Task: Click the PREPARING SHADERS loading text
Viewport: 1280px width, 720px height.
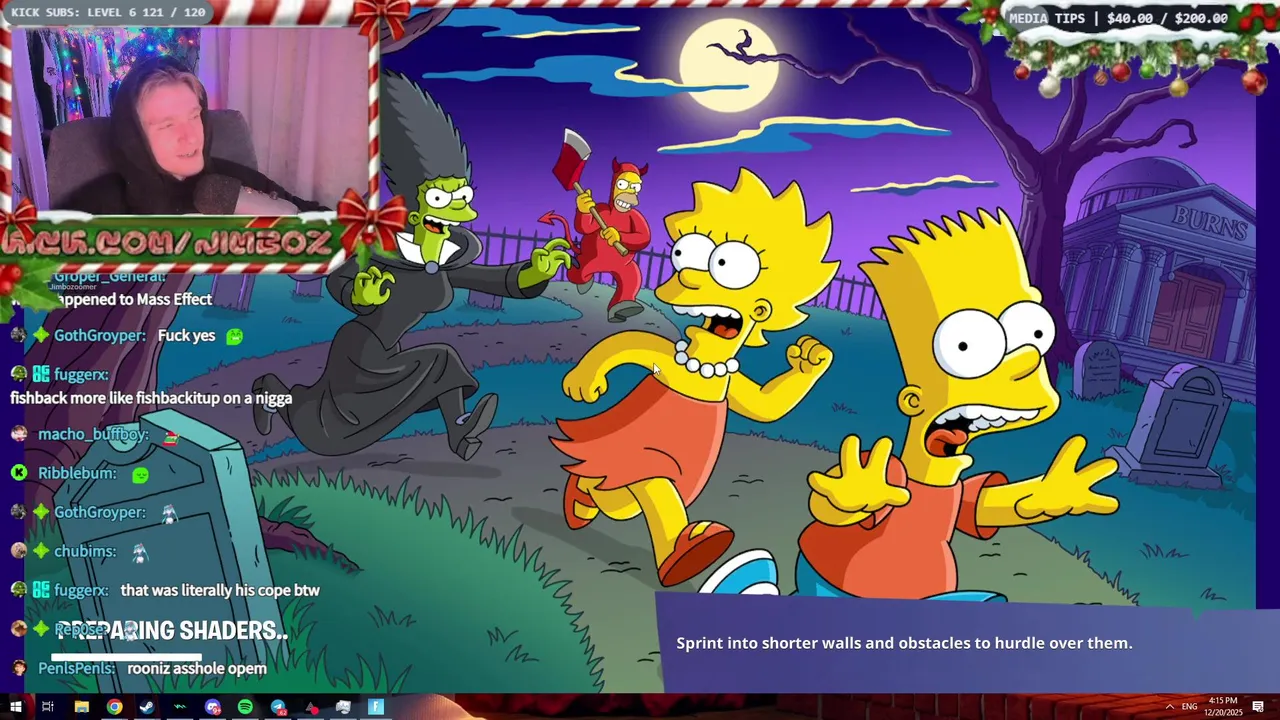Action: click(172, 631)
